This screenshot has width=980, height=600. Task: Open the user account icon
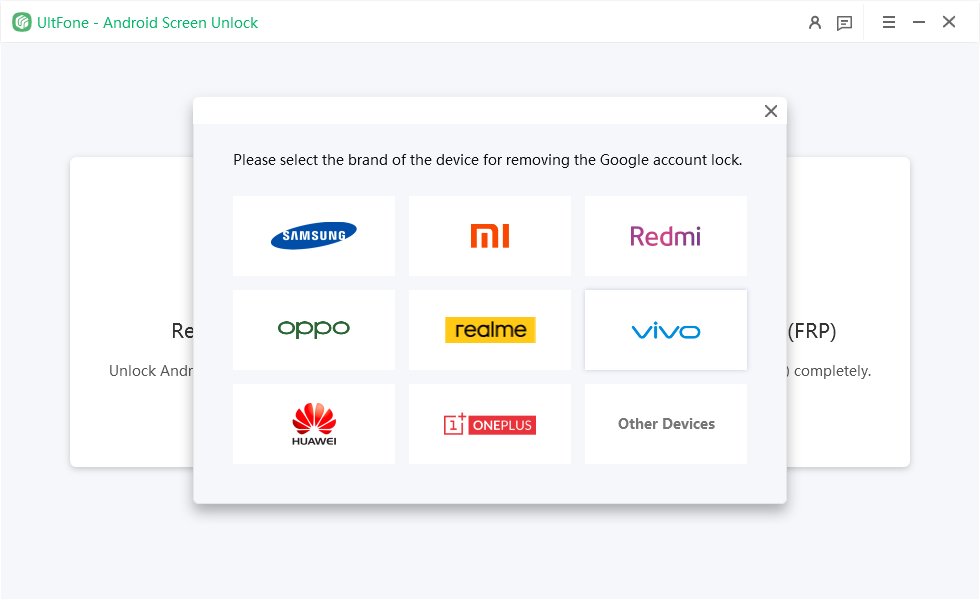coord(815,22)
